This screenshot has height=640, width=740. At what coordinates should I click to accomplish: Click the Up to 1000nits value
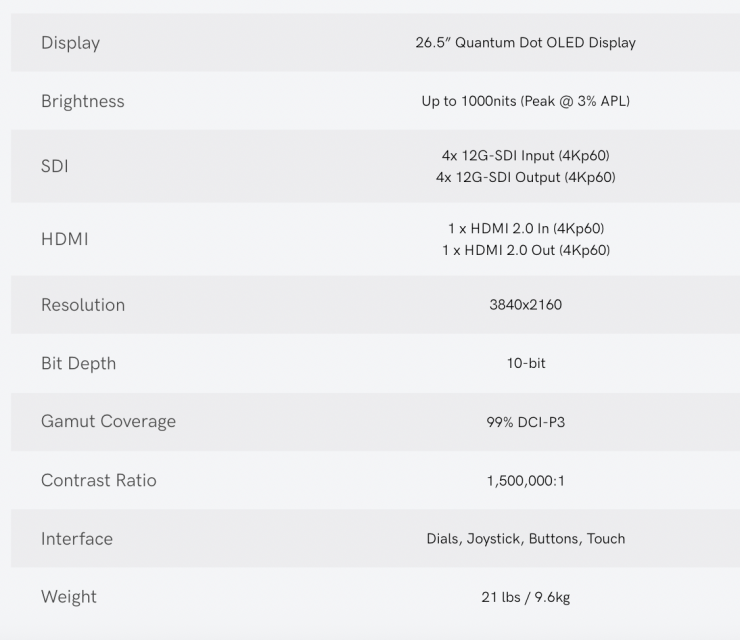525,101
